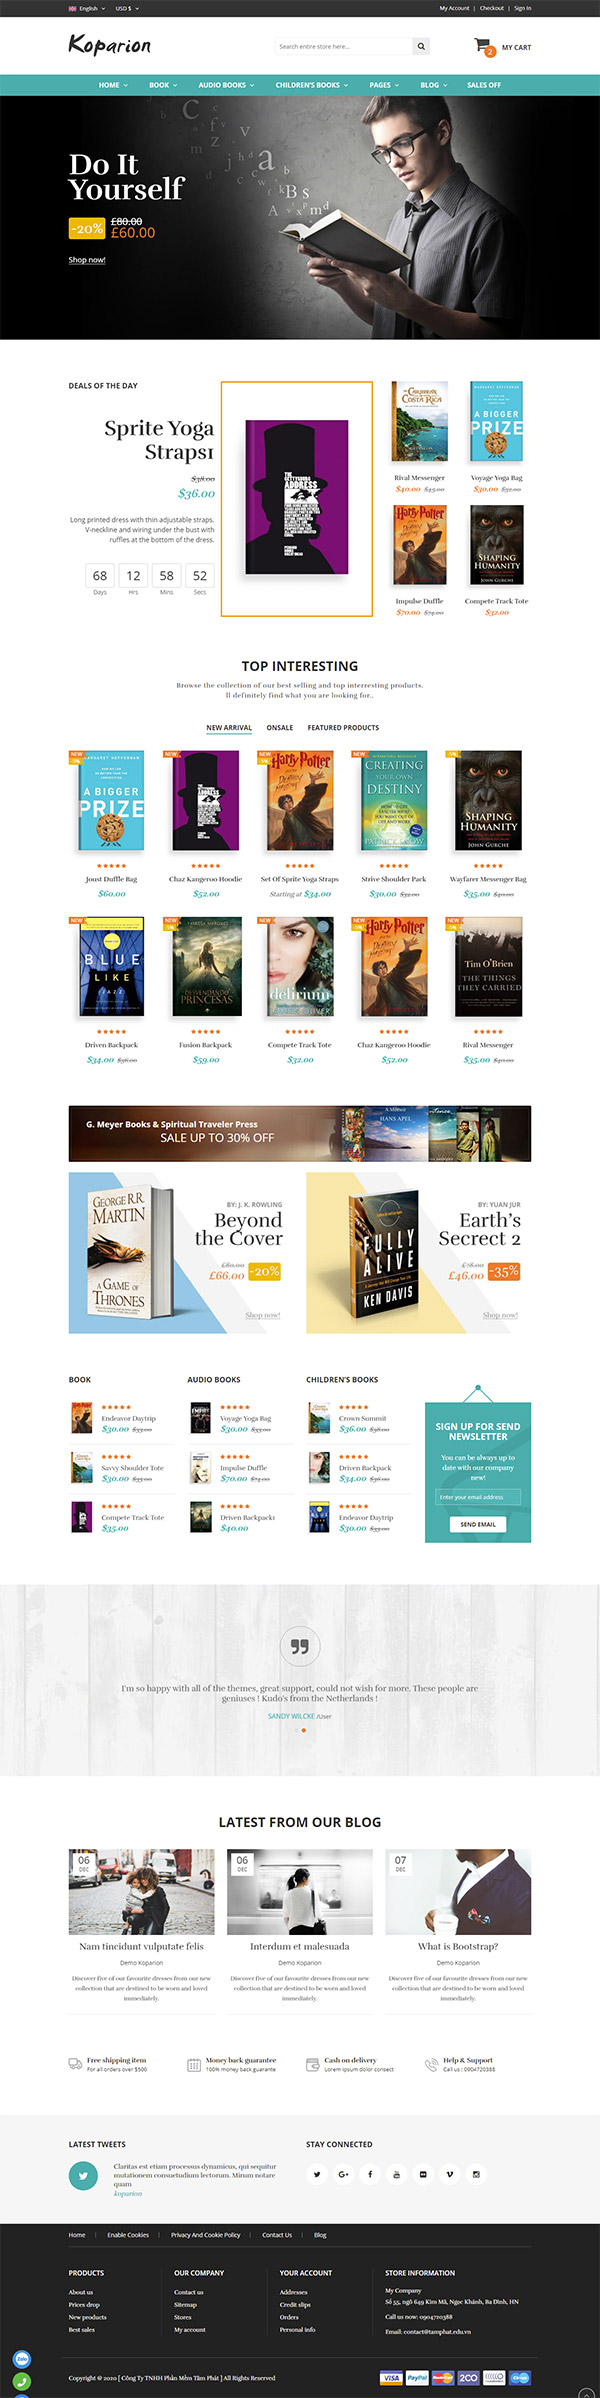Select the orange testimonial slider dot
Viewport: 600px width, 2398px height.
(x=304, y=1730)
